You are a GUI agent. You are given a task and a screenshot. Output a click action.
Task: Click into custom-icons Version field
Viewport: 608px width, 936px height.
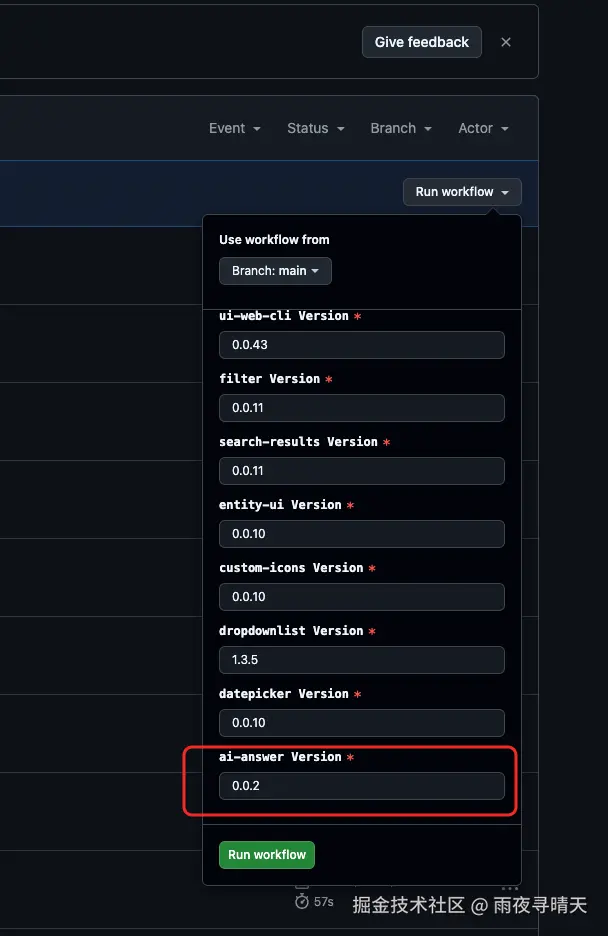click(x=361, y=597)
